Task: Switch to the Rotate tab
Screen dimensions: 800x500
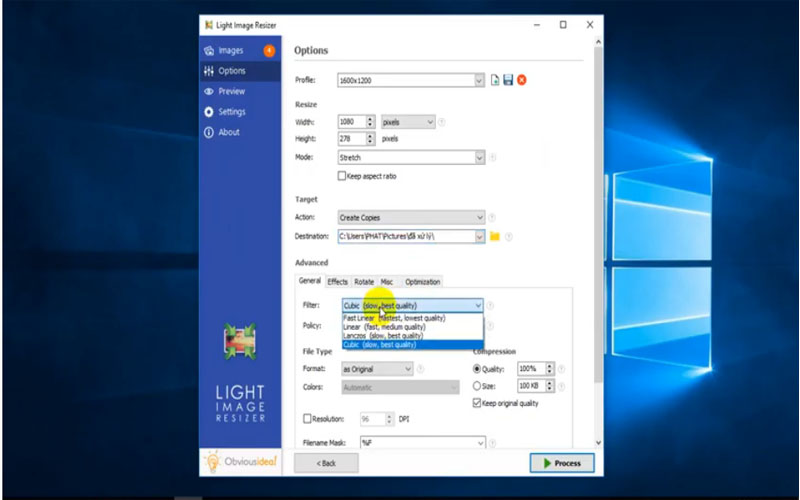Action: point(364,282)
